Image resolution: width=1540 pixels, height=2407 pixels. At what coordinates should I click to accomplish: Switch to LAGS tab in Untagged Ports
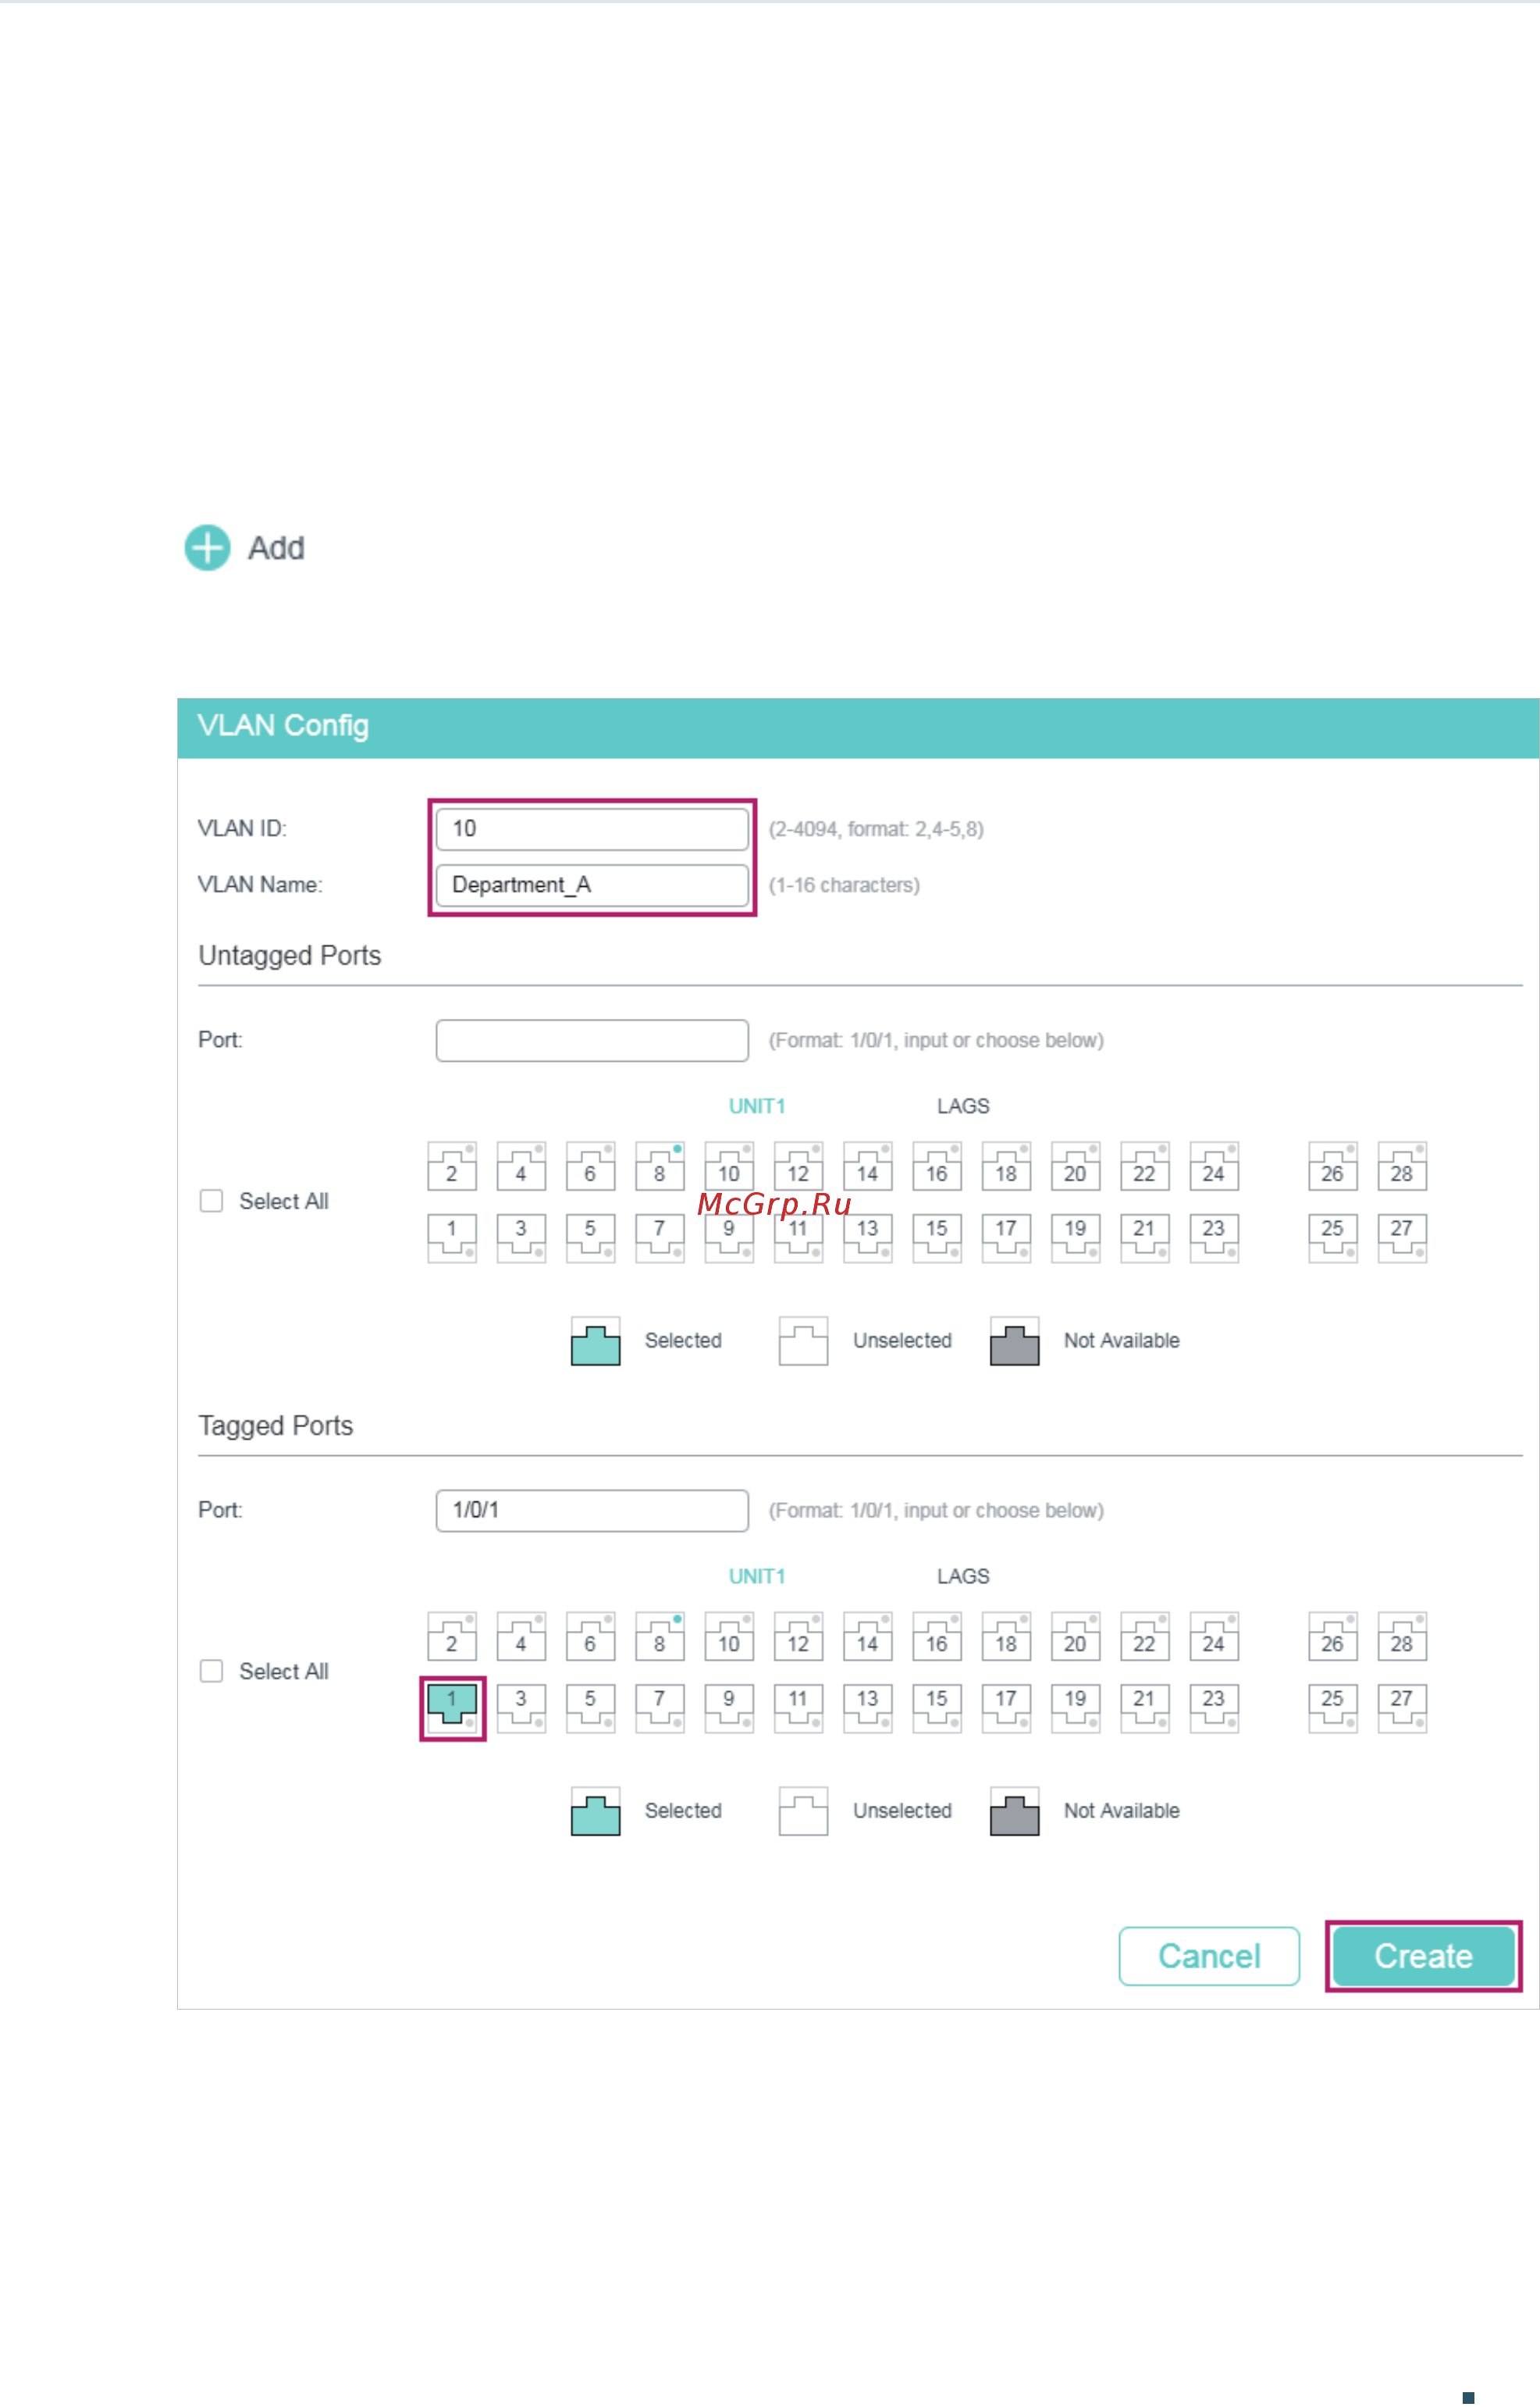click(x=963, y=1106)
